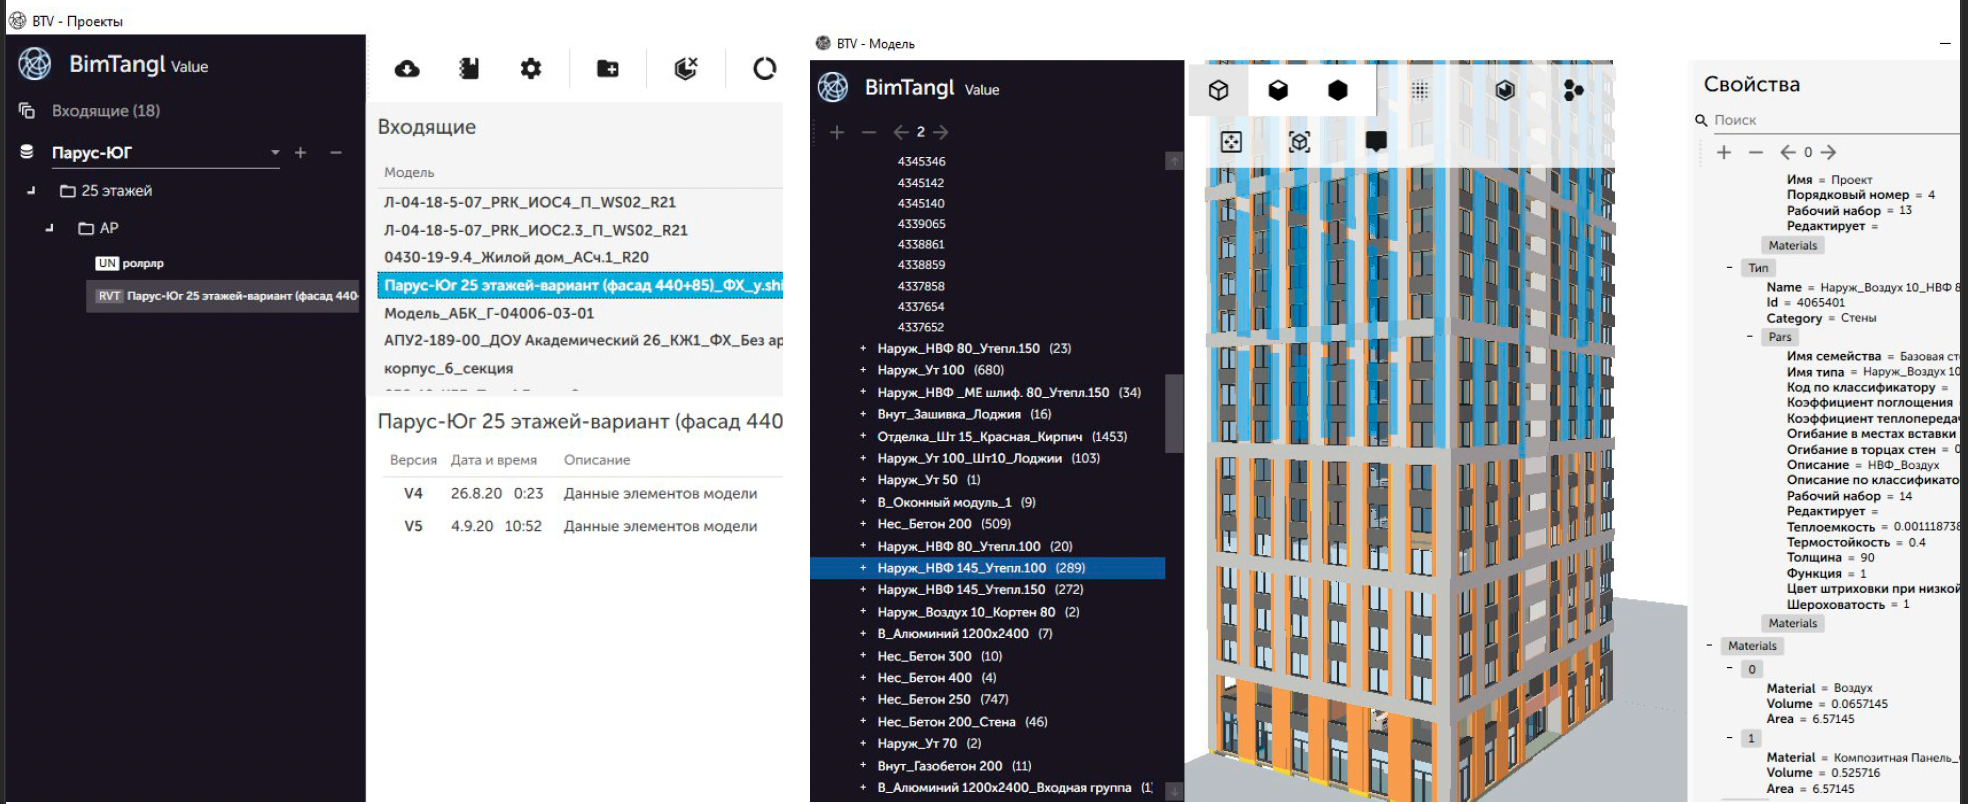Click the Описание column header in versions table

(x=597, y=460)
